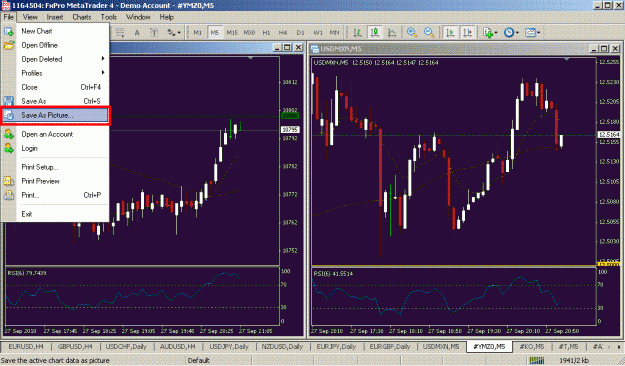Open the Help menu
Screen dimensions: 625x366
[167, 17]
